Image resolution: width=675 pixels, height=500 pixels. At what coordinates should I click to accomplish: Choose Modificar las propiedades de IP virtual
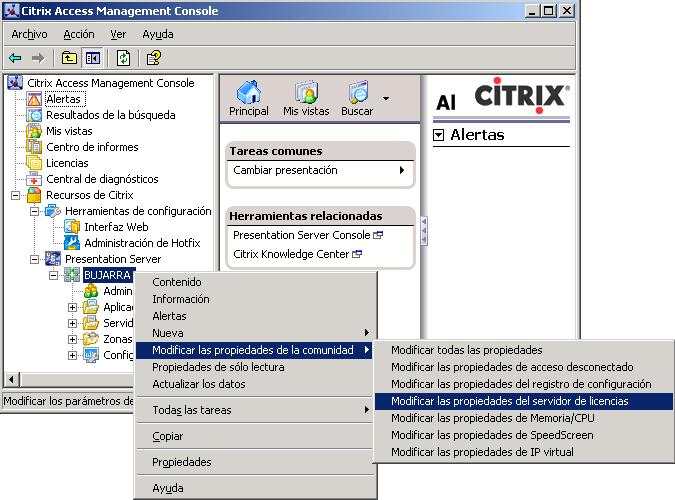click(x=523, y=452)
